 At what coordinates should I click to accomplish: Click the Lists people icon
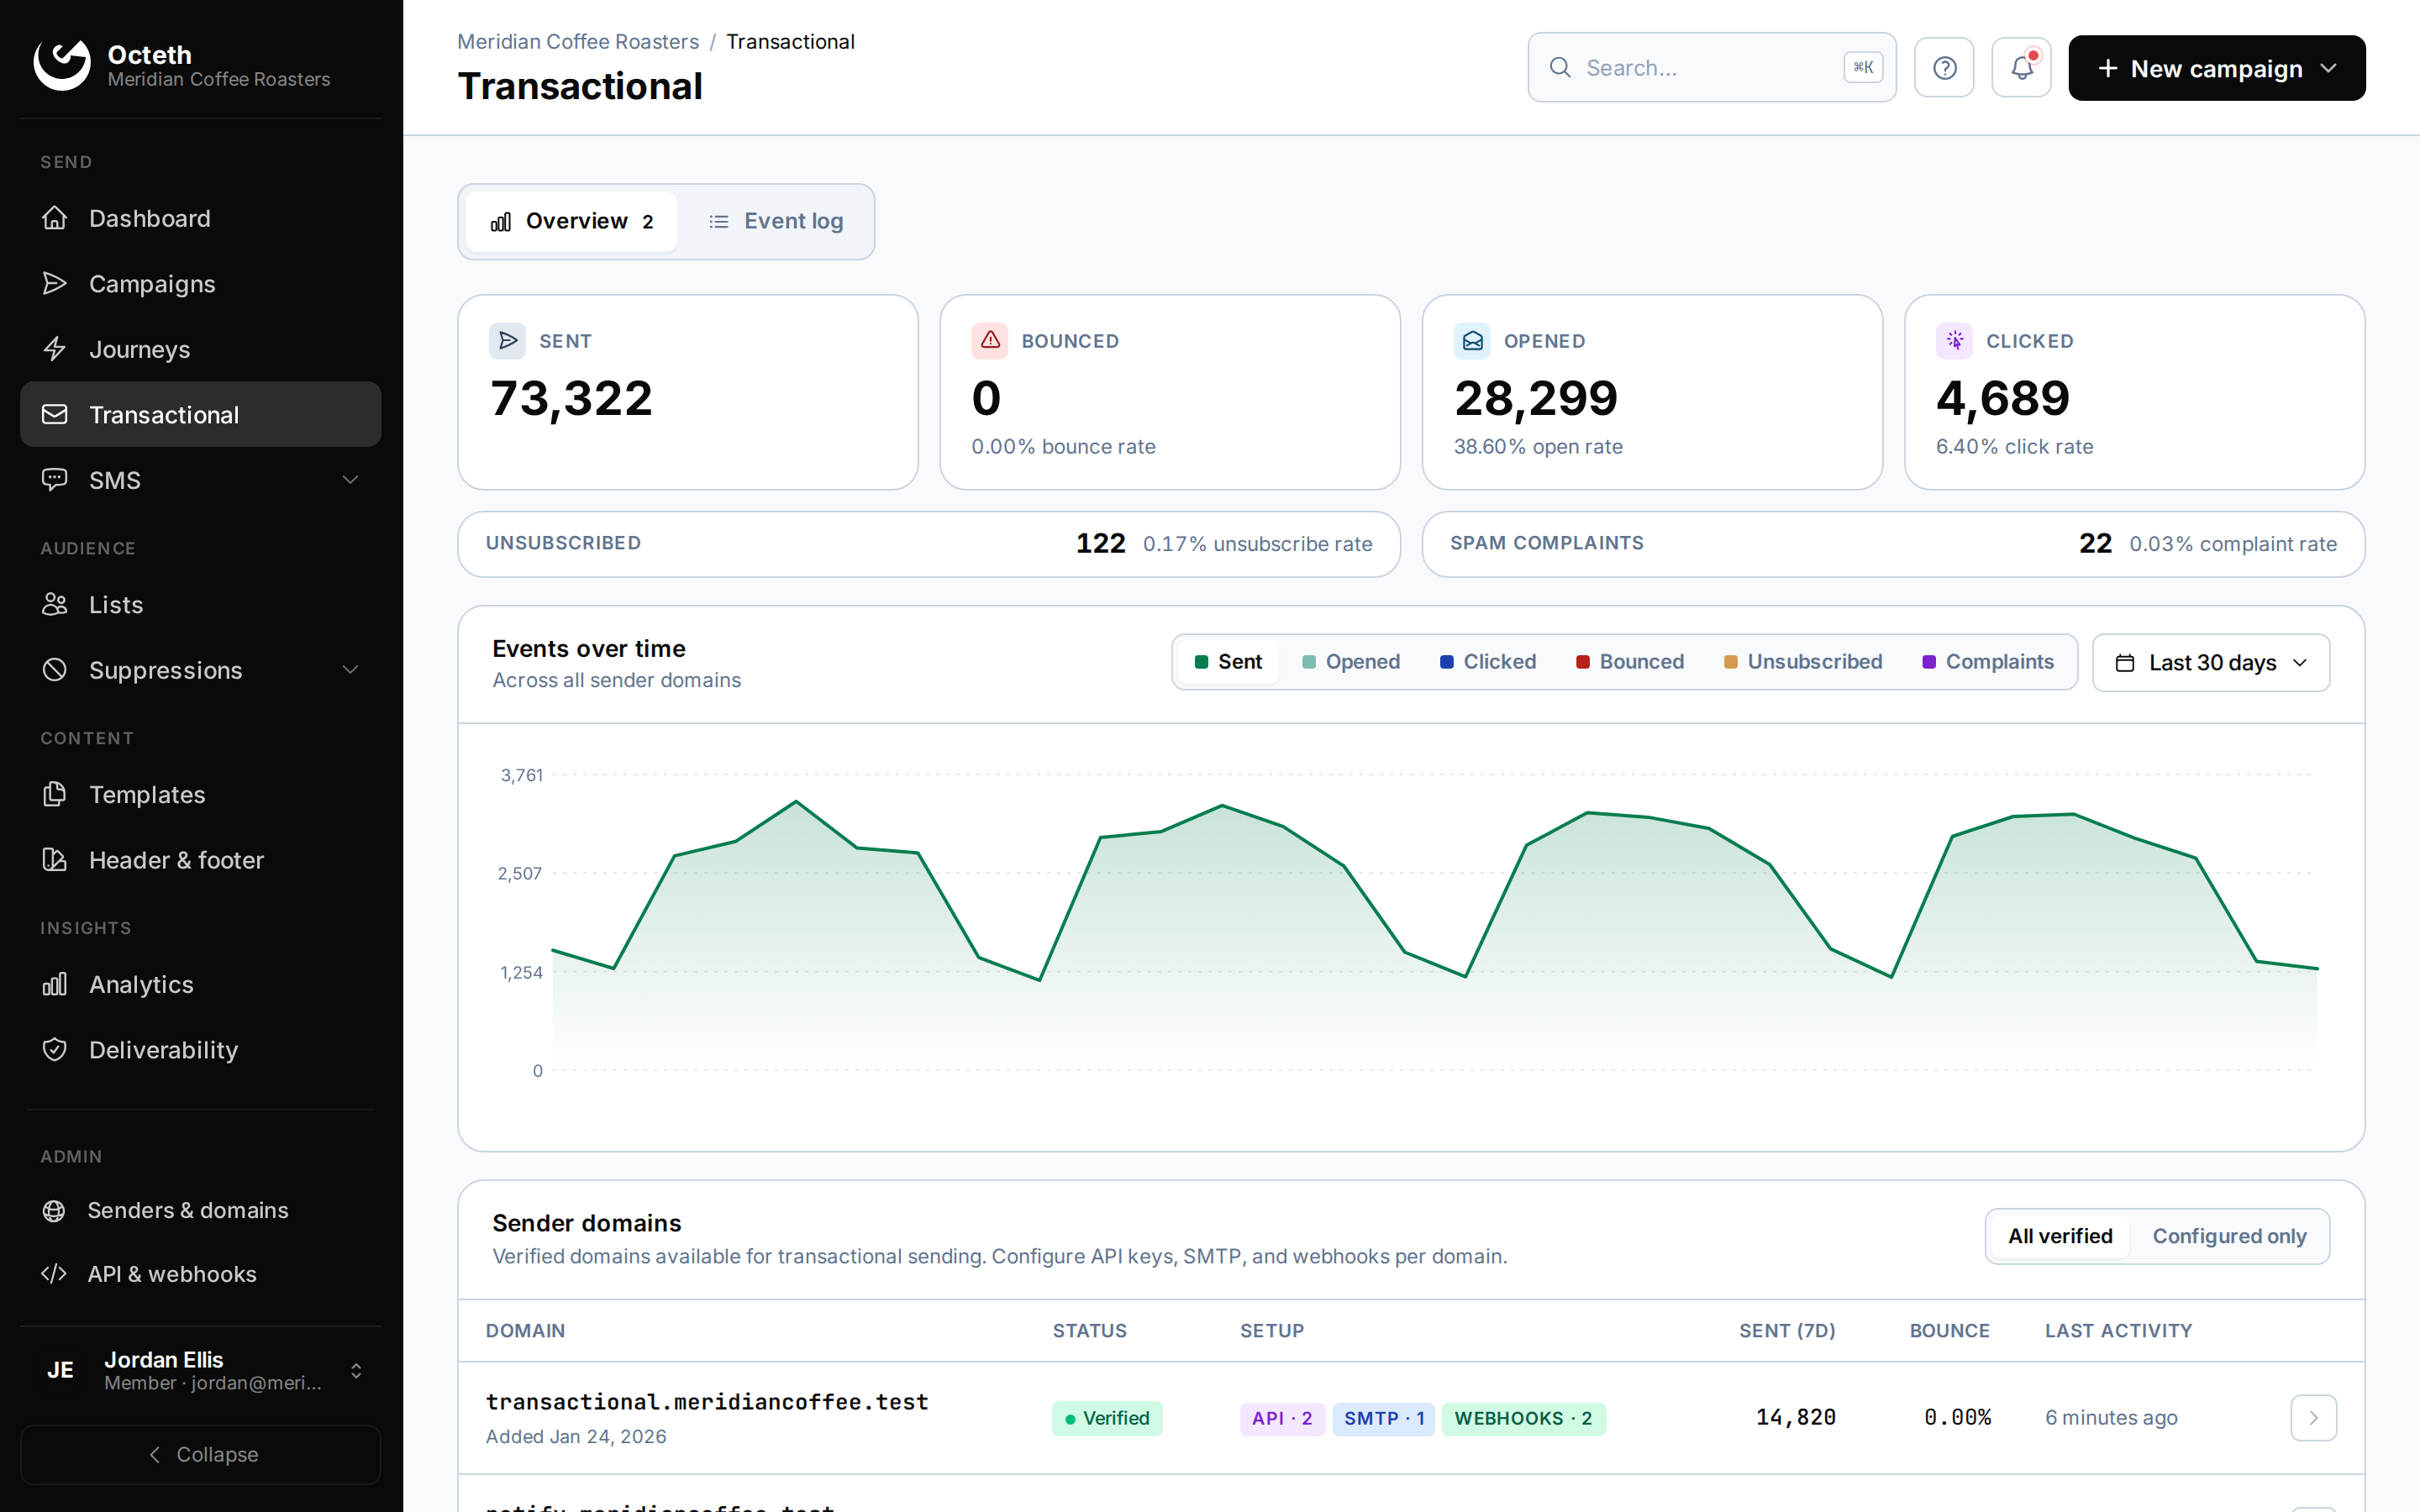(55, 605)
